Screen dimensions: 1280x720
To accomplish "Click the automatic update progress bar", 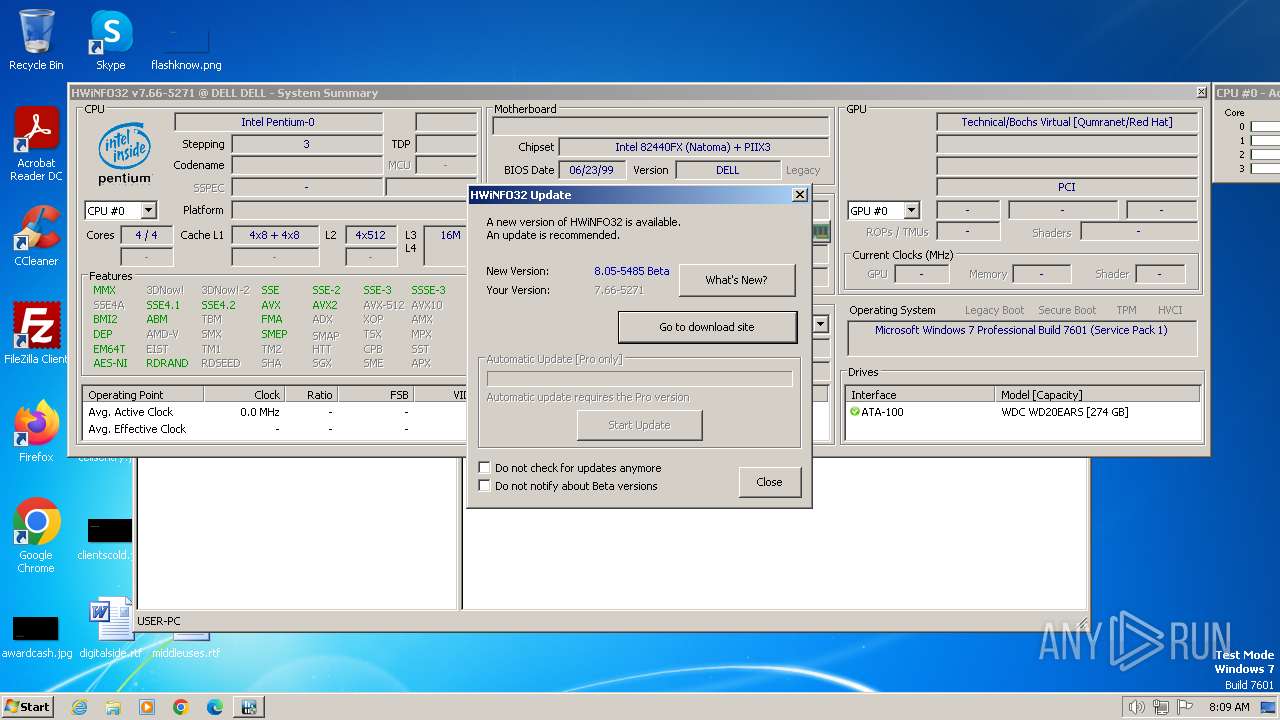I will pyautogui.click(x=639, y=379).
